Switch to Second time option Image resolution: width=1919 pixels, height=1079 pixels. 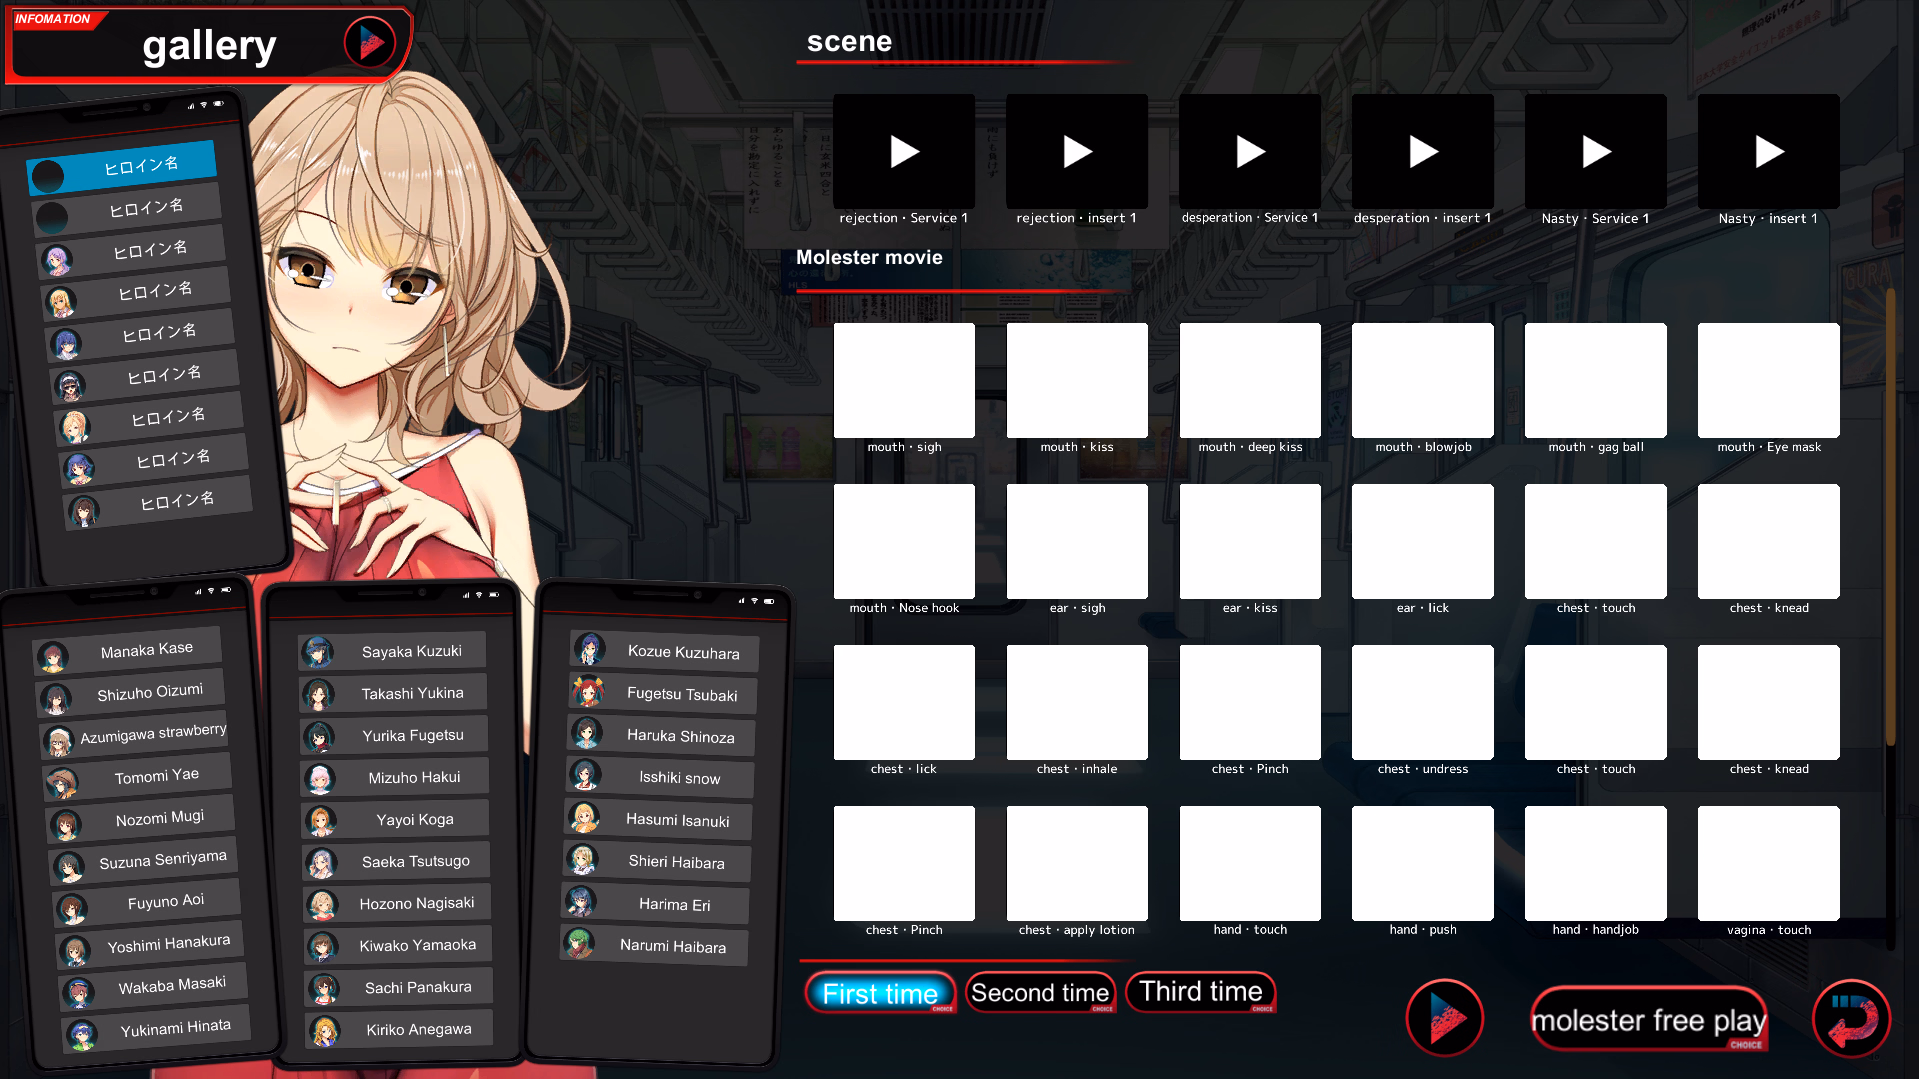pyautogui.click(x=1040, y=993)
